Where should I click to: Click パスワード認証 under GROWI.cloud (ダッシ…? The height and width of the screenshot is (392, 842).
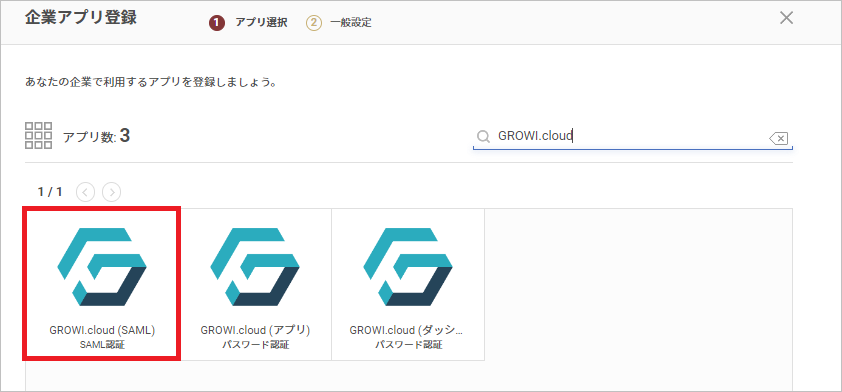coord(409,345)
